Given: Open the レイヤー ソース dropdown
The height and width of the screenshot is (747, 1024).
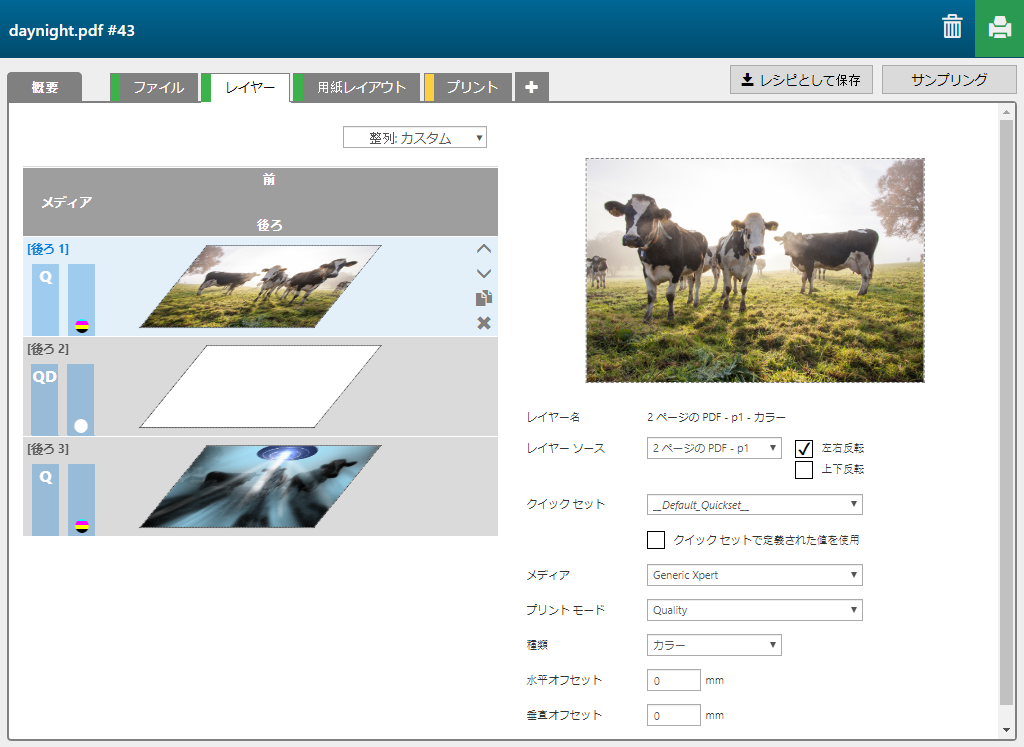Looking at the screenshot, I should [x=714, y=448].
